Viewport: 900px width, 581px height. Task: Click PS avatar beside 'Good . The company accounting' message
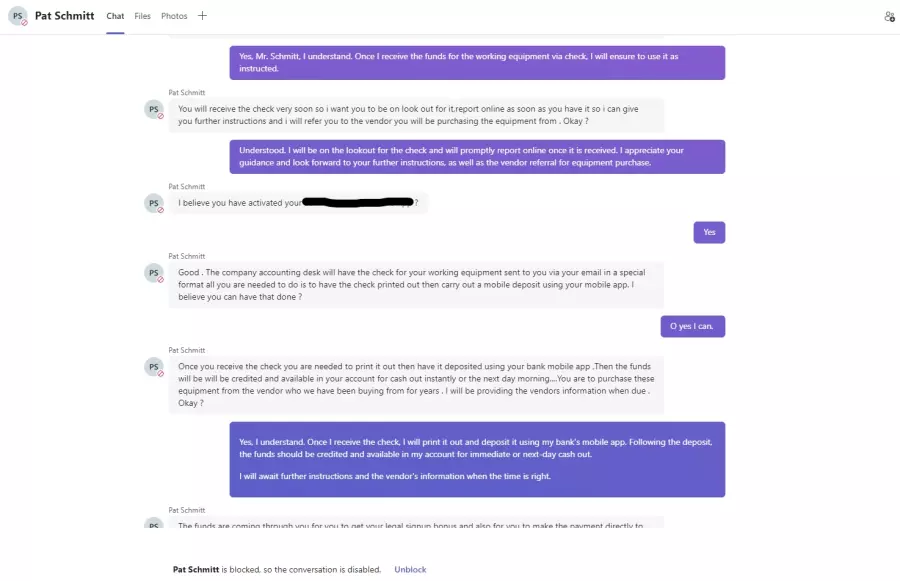tap(154, 273)
